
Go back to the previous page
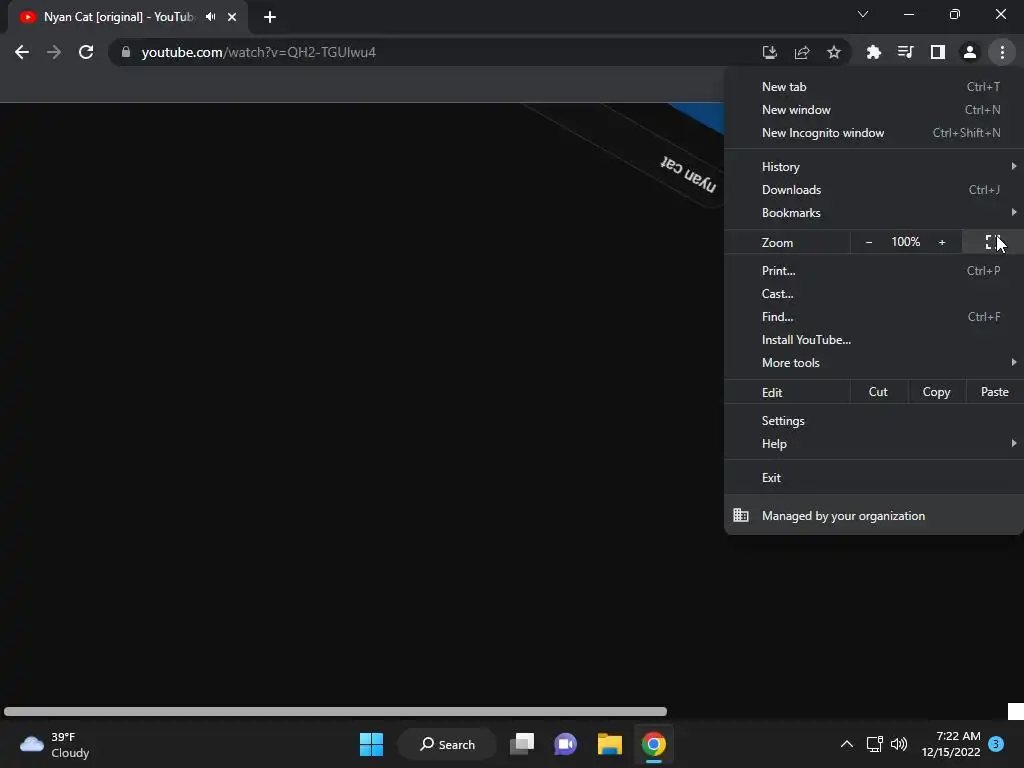click(x=22, y=52)
